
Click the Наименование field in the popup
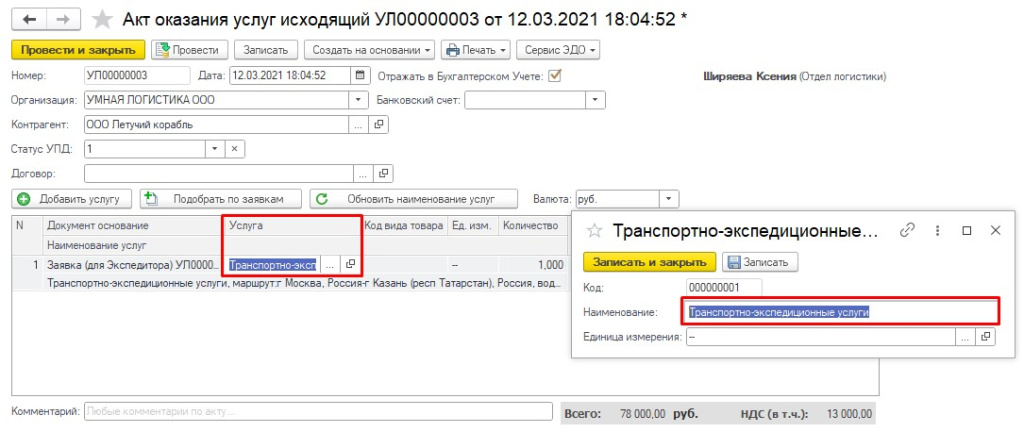pyautogui.click(x=842, y=312)
